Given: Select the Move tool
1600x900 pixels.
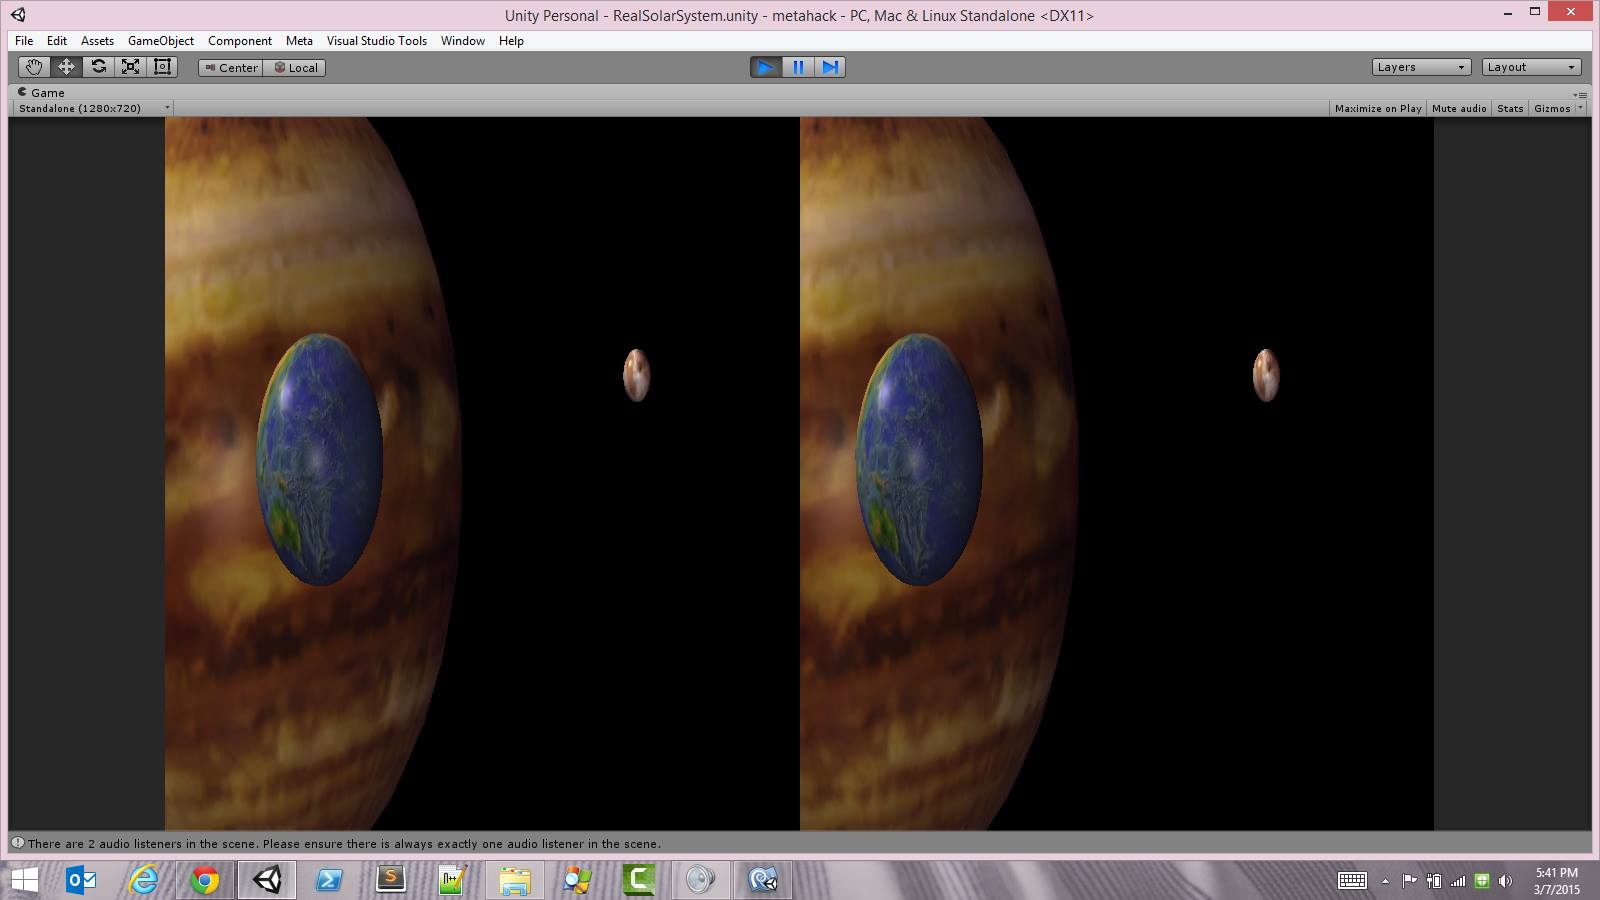Looking at the screenshot, I should [x=66, y=67].
